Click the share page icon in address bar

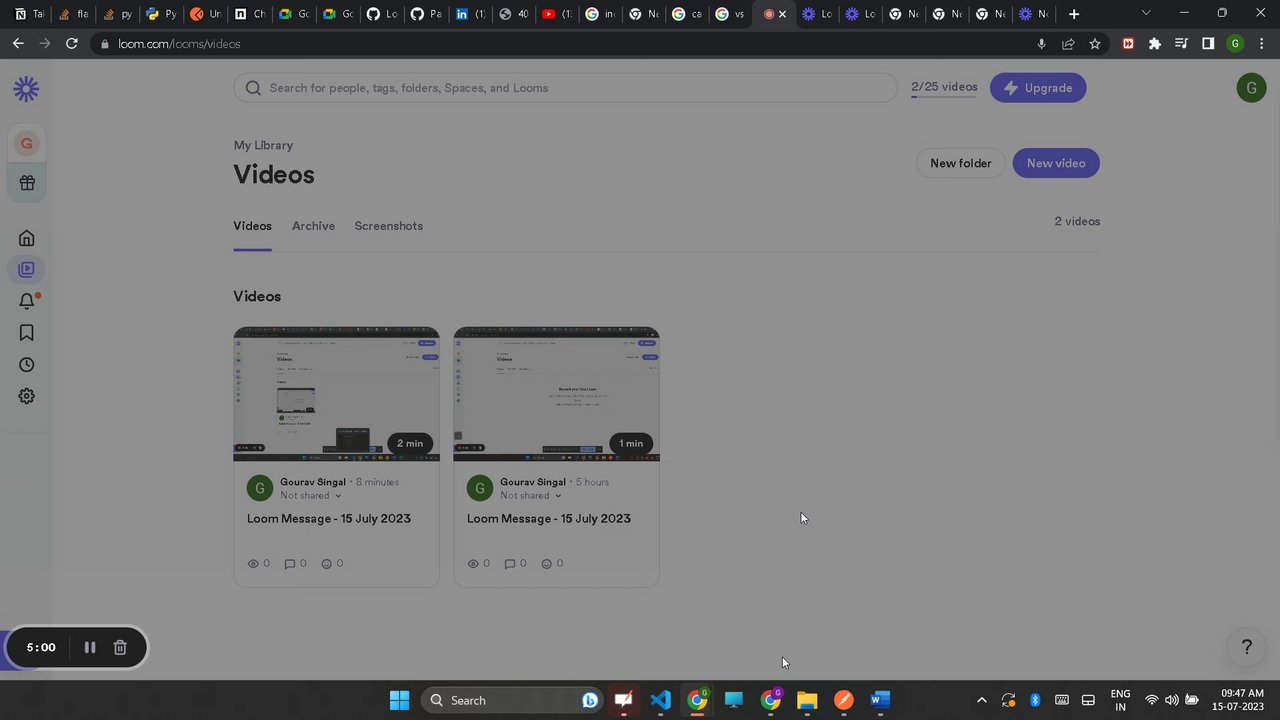tap(1068, 44)
